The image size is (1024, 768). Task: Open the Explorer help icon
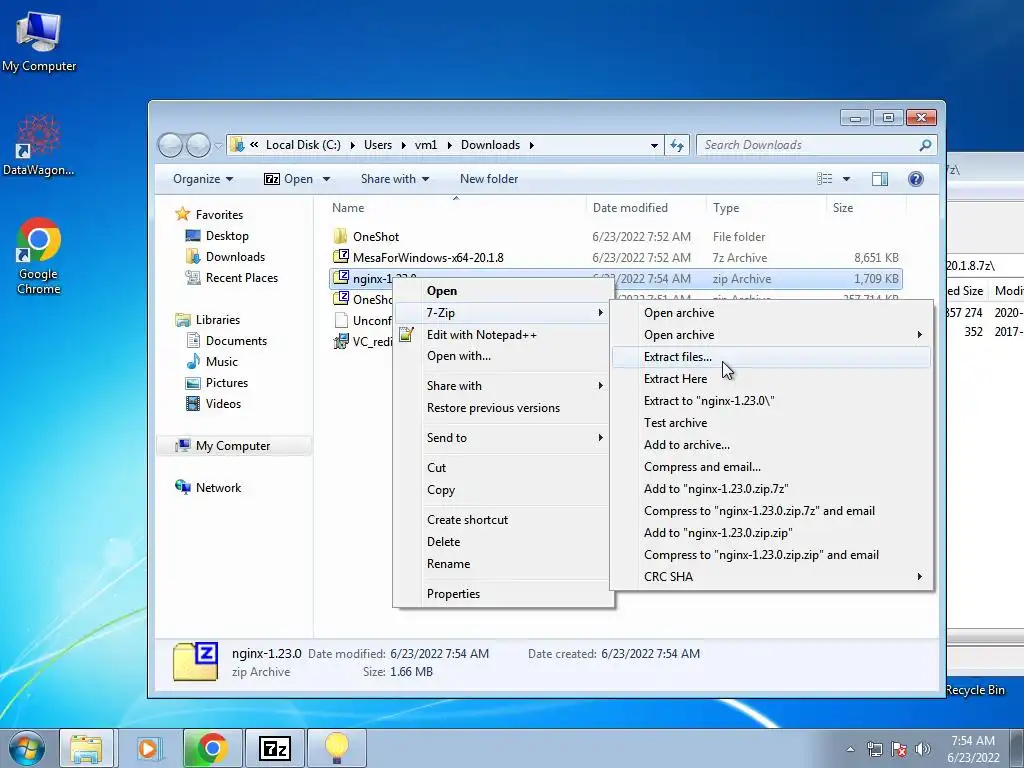click(916, 179)
